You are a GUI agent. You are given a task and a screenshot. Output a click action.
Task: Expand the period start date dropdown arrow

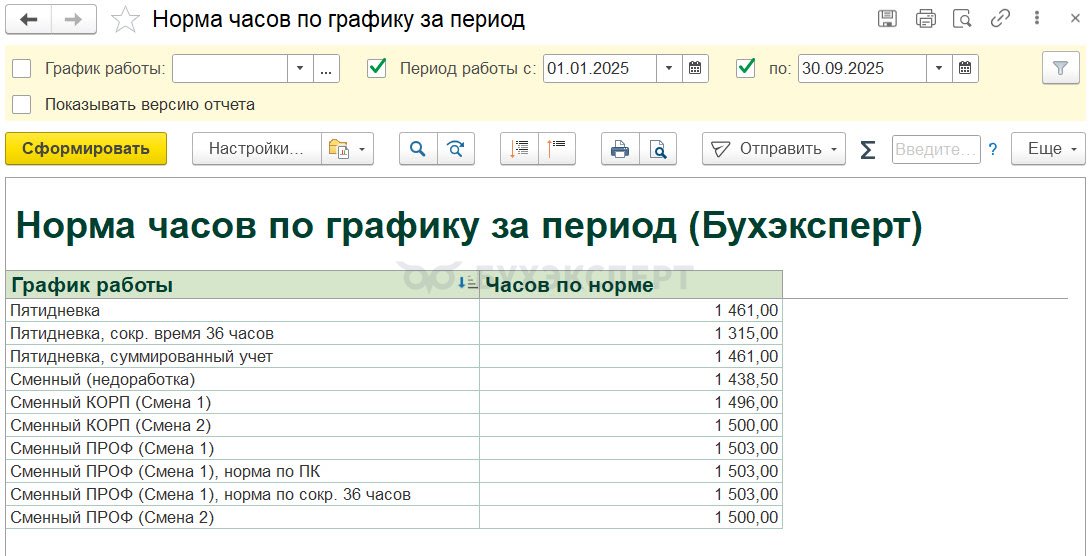[669, 68]
